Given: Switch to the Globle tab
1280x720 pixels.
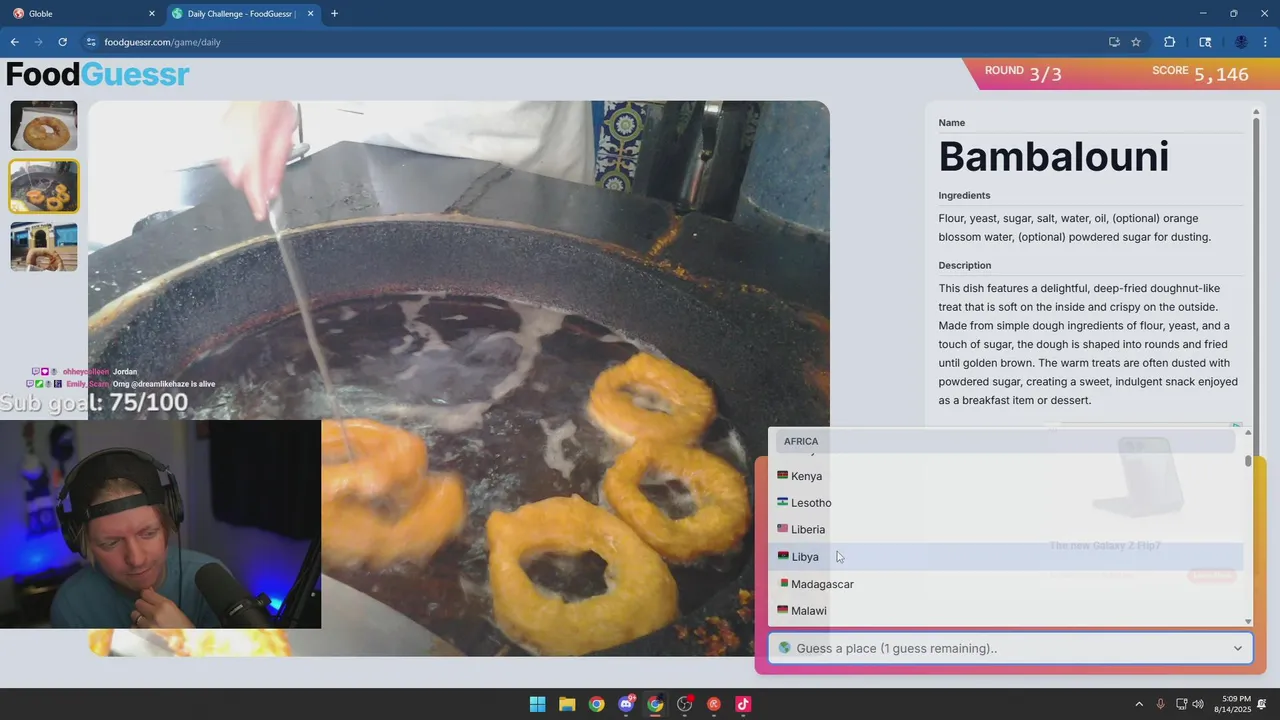Looking at the screenshot, I should pyautogui.click(x=82, y=14).
